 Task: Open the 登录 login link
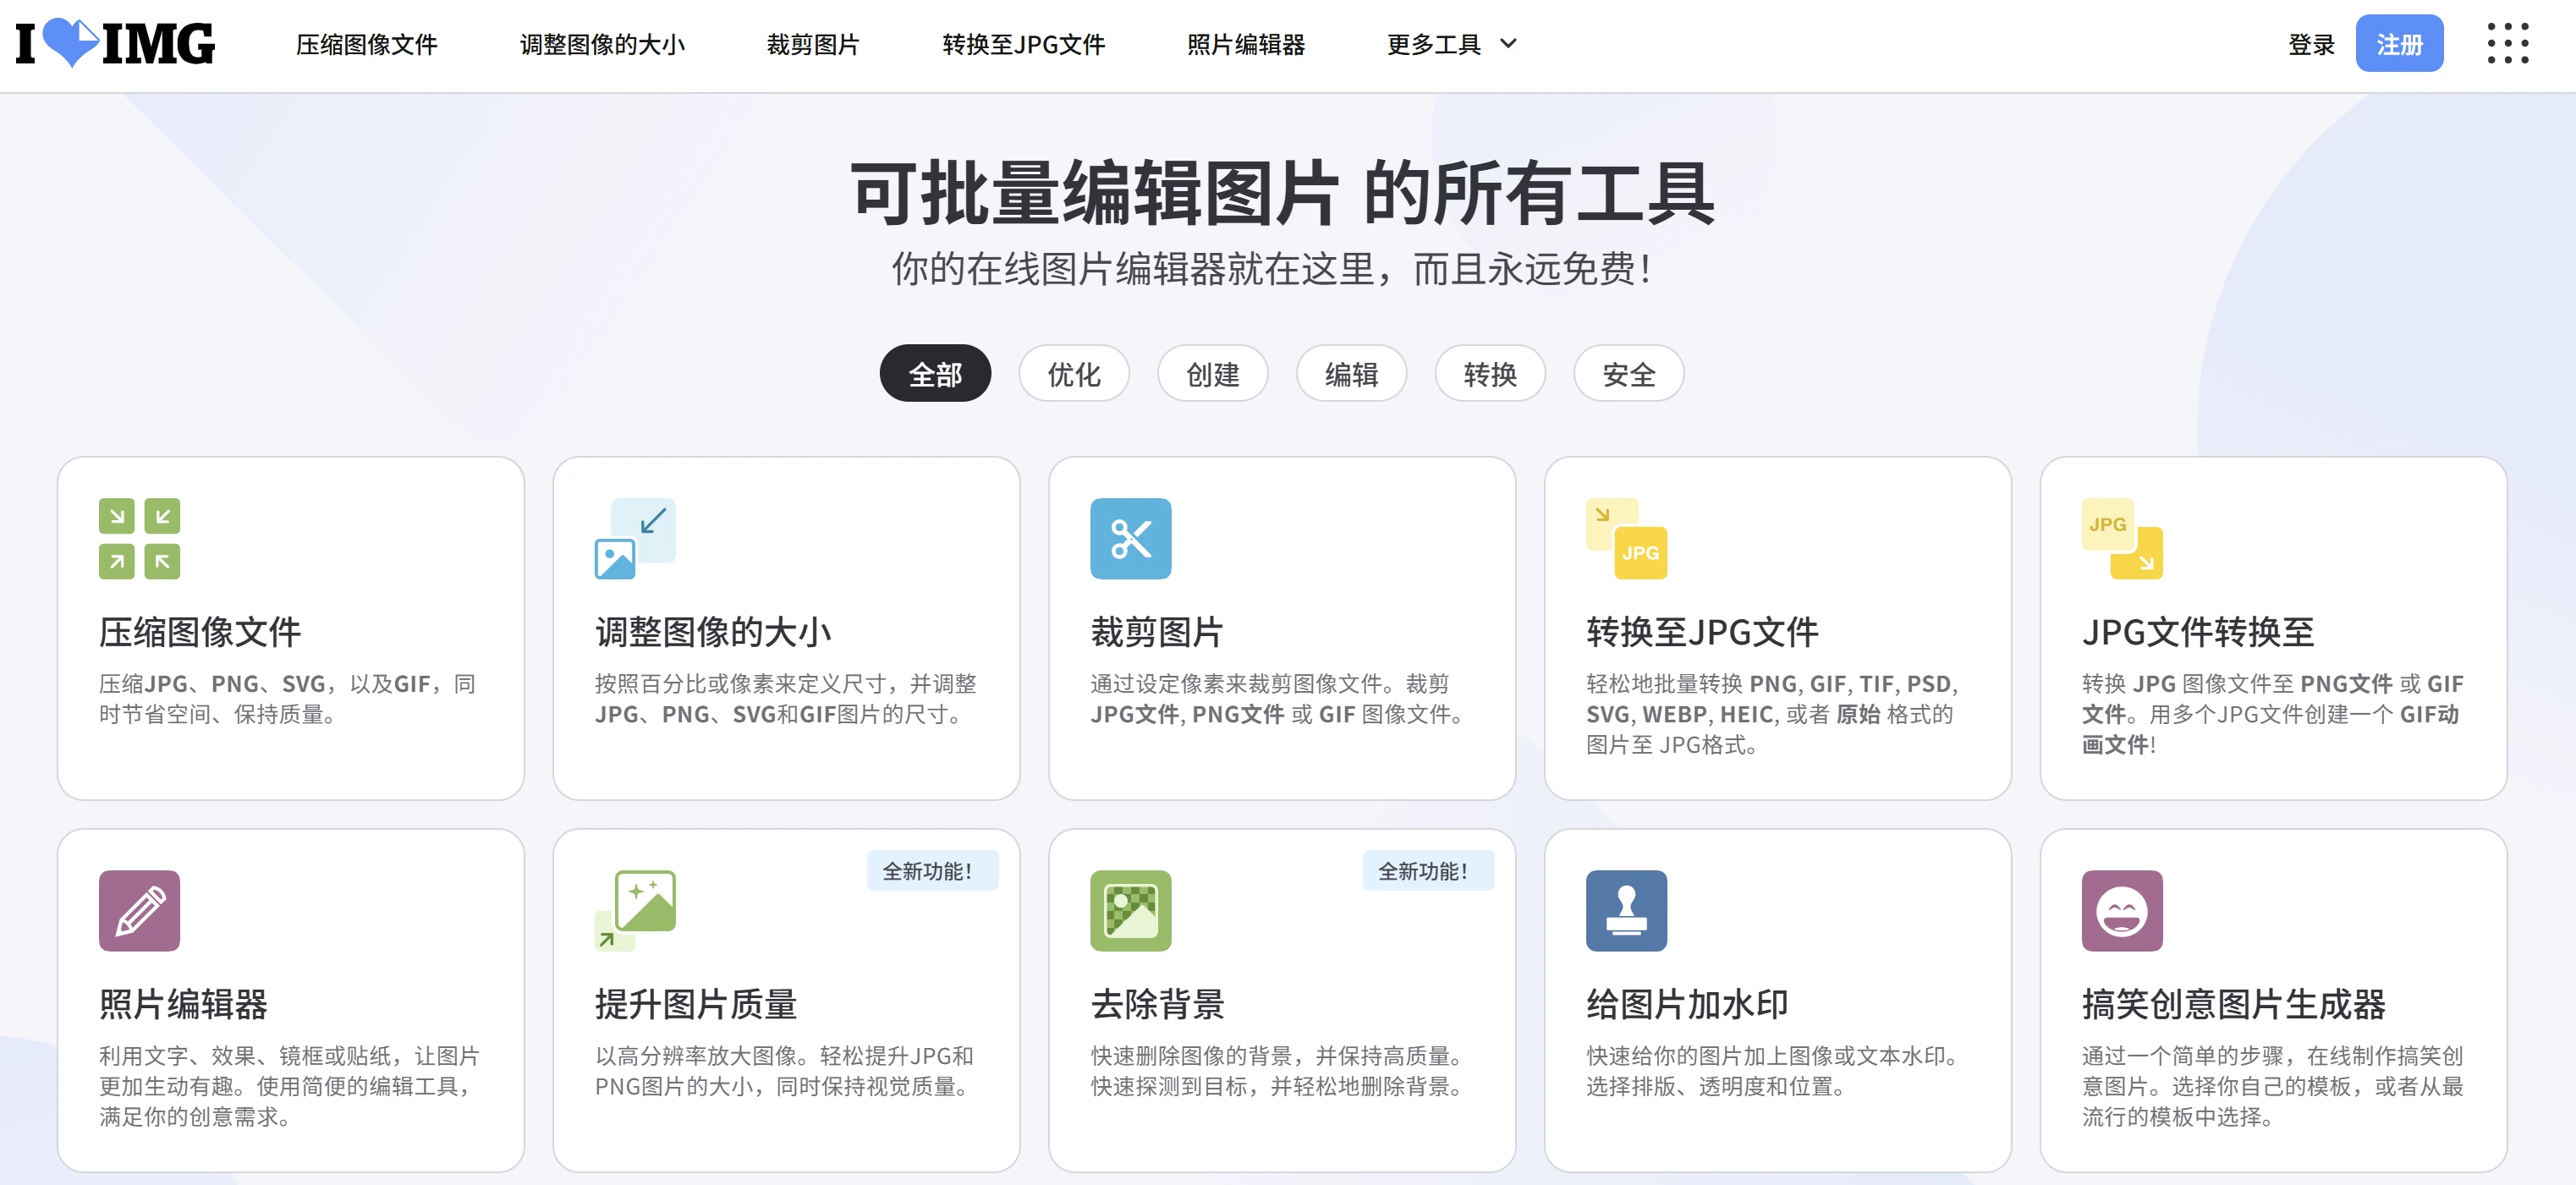(x=2311, y=45)
